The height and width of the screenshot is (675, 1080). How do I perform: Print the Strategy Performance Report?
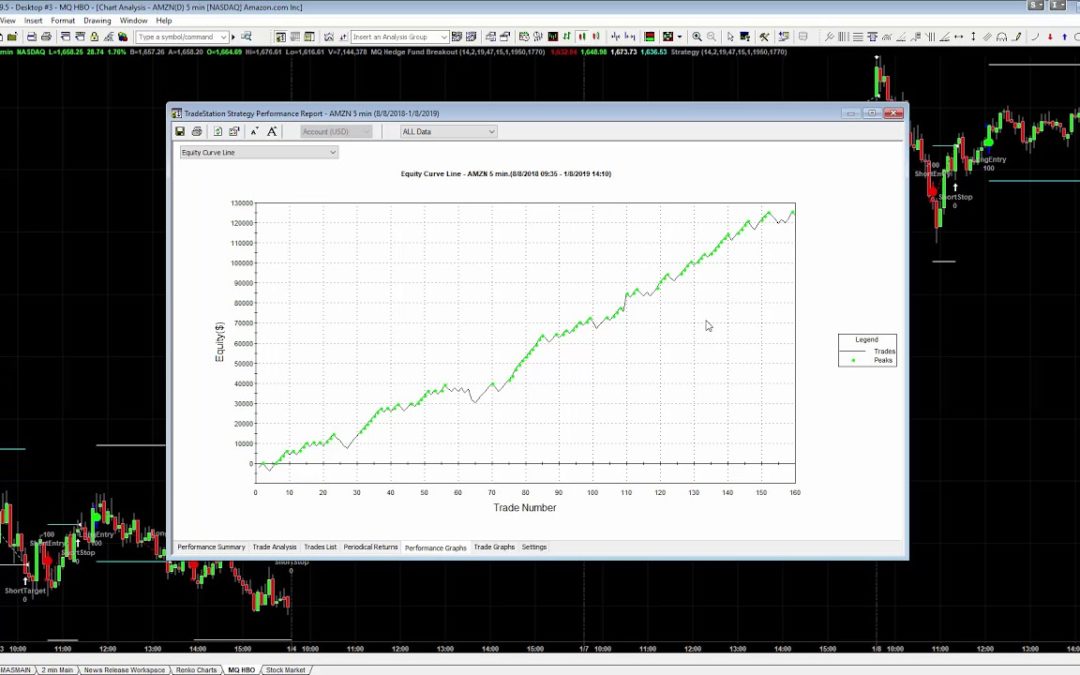[196, 131]
